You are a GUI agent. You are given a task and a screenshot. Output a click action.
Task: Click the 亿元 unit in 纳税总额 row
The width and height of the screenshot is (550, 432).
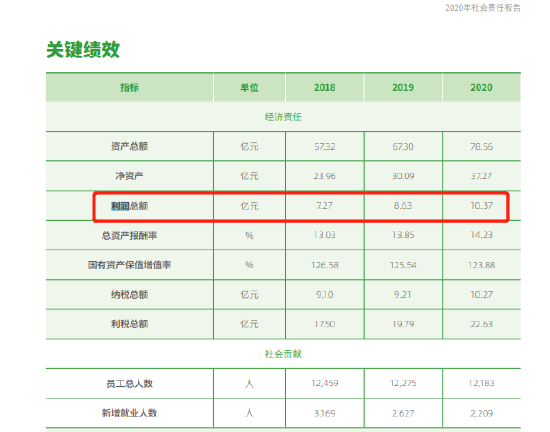(x=249, y=295)
